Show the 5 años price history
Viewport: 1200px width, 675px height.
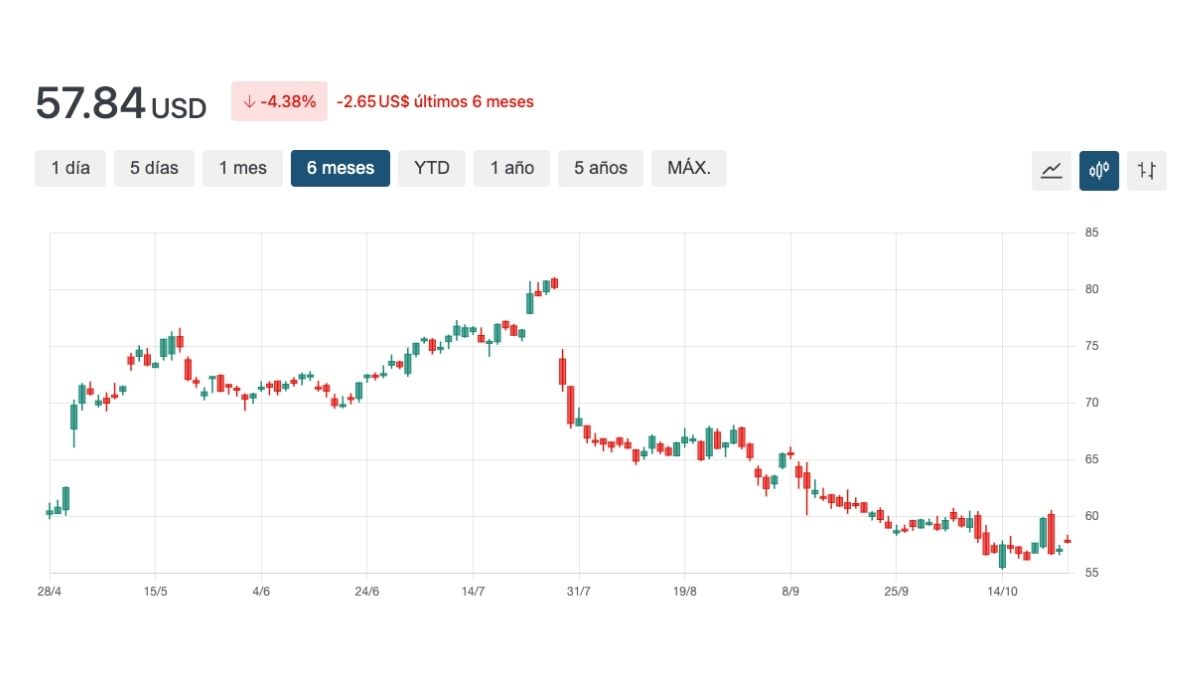coord(601,168)
